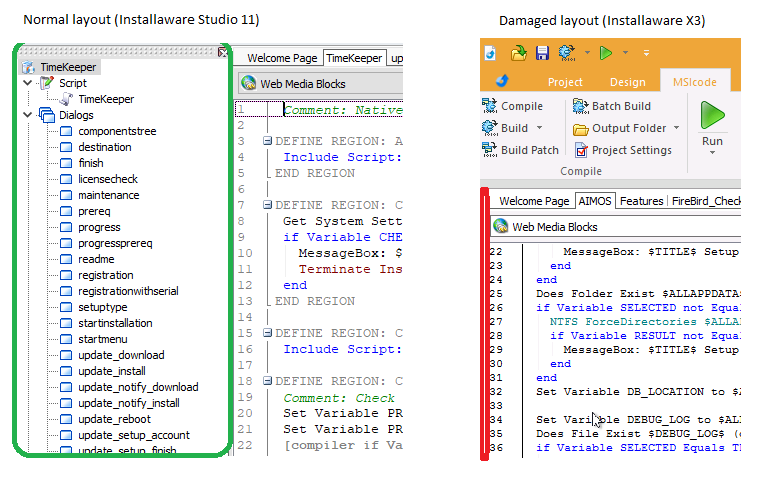Click the TimeKeeper project root icon
This screenshot has width=760, height=477.
coord(29,67)
